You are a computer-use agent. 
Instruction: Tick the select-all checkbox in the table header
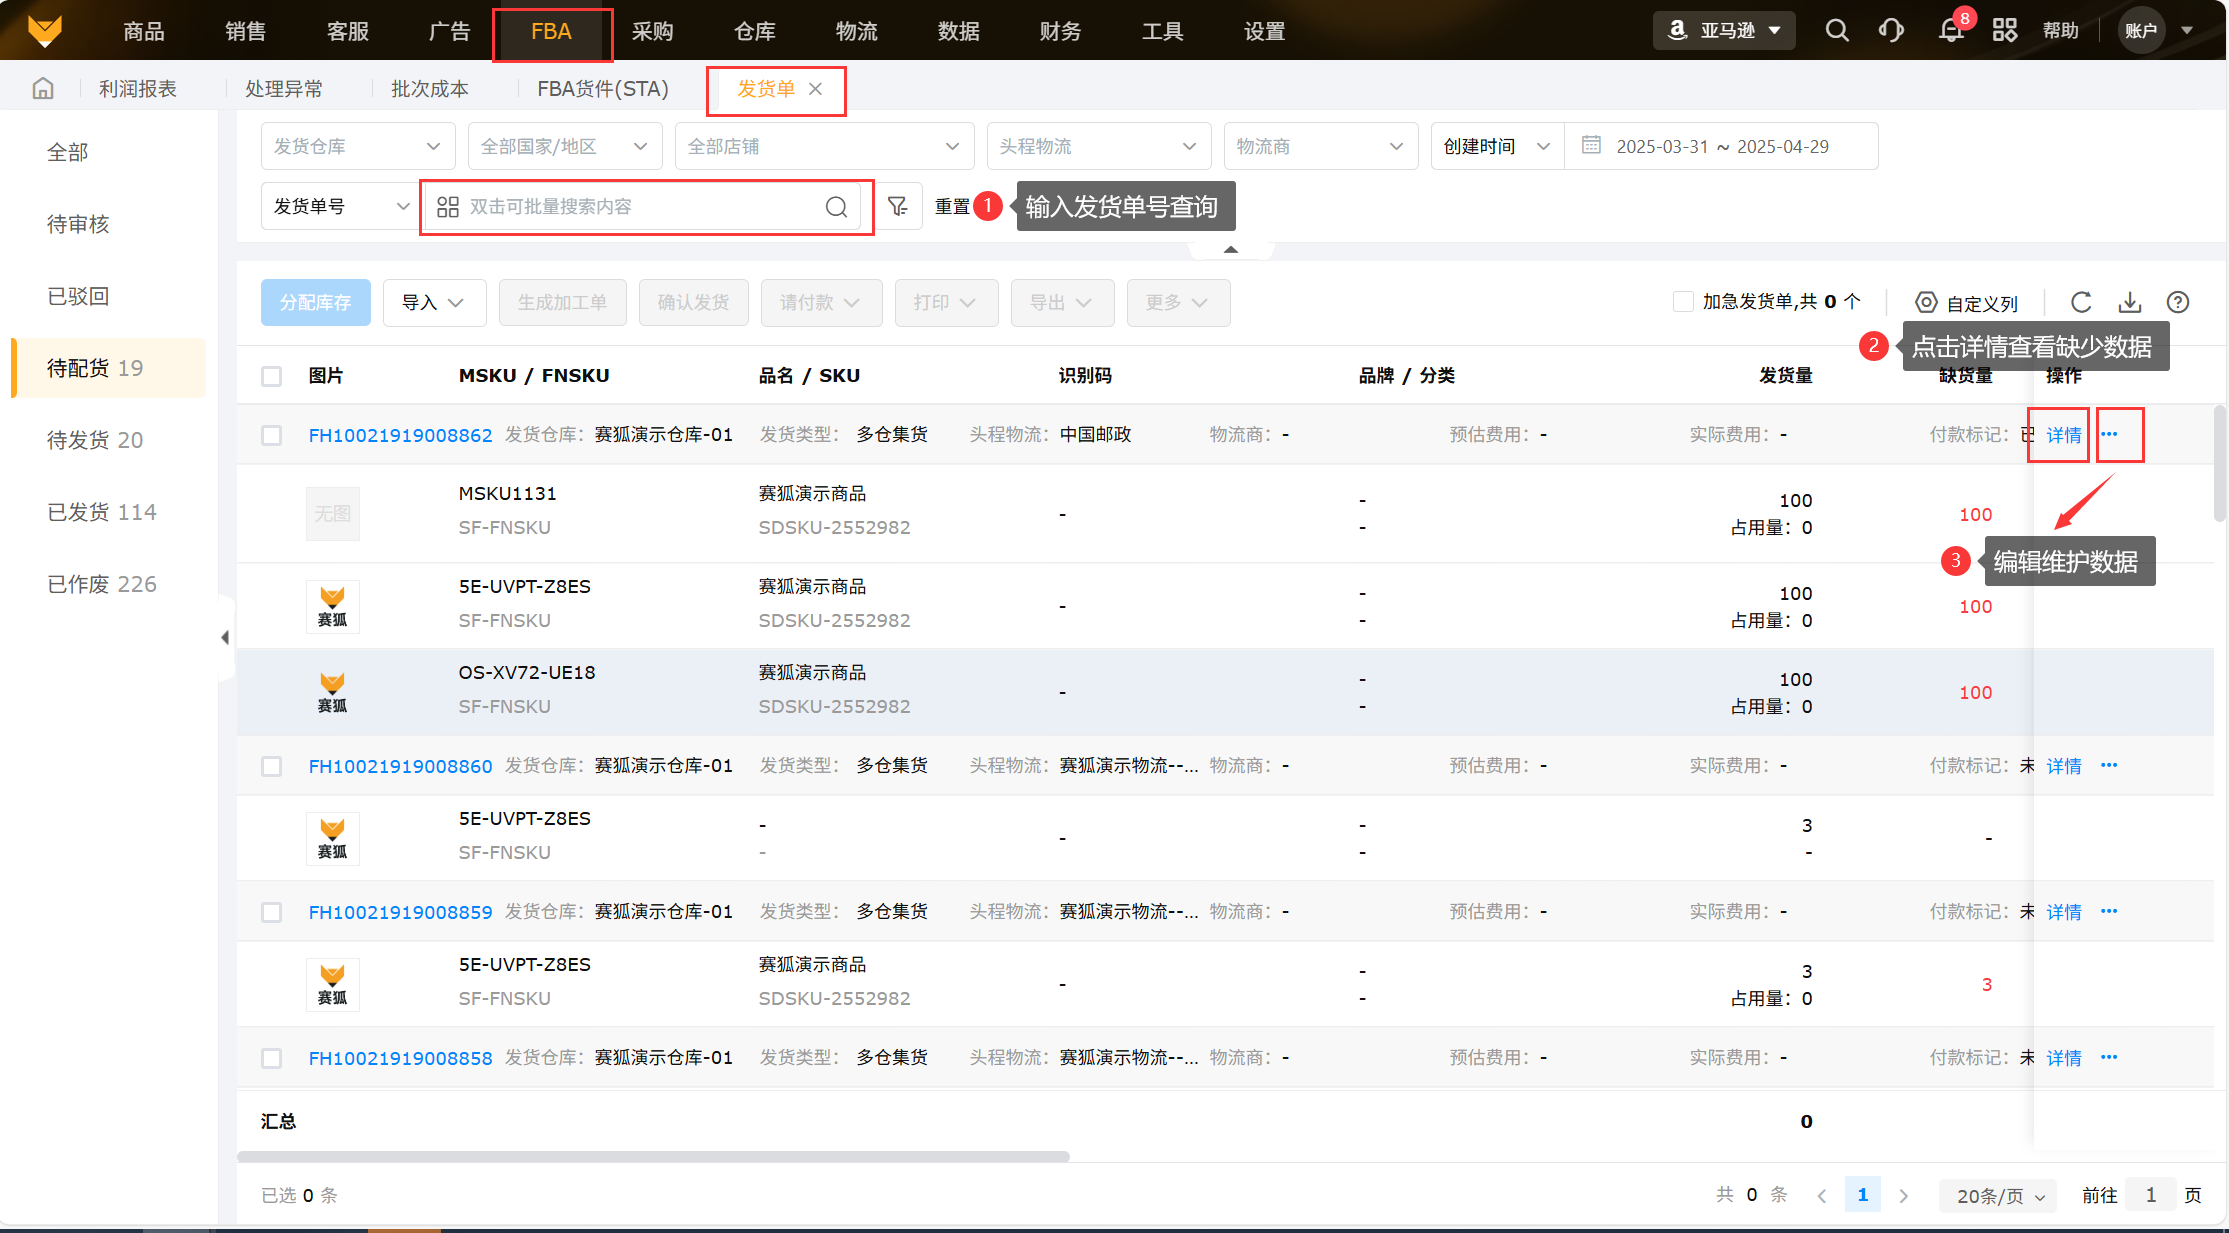click(271, 376)
